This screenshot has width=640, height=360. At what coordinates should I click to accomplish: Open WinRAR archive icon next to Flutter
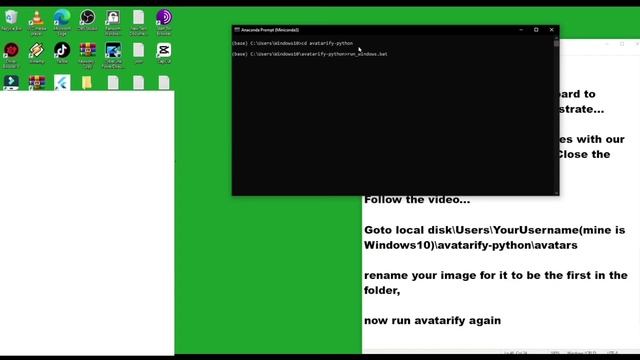pos(37,82)
